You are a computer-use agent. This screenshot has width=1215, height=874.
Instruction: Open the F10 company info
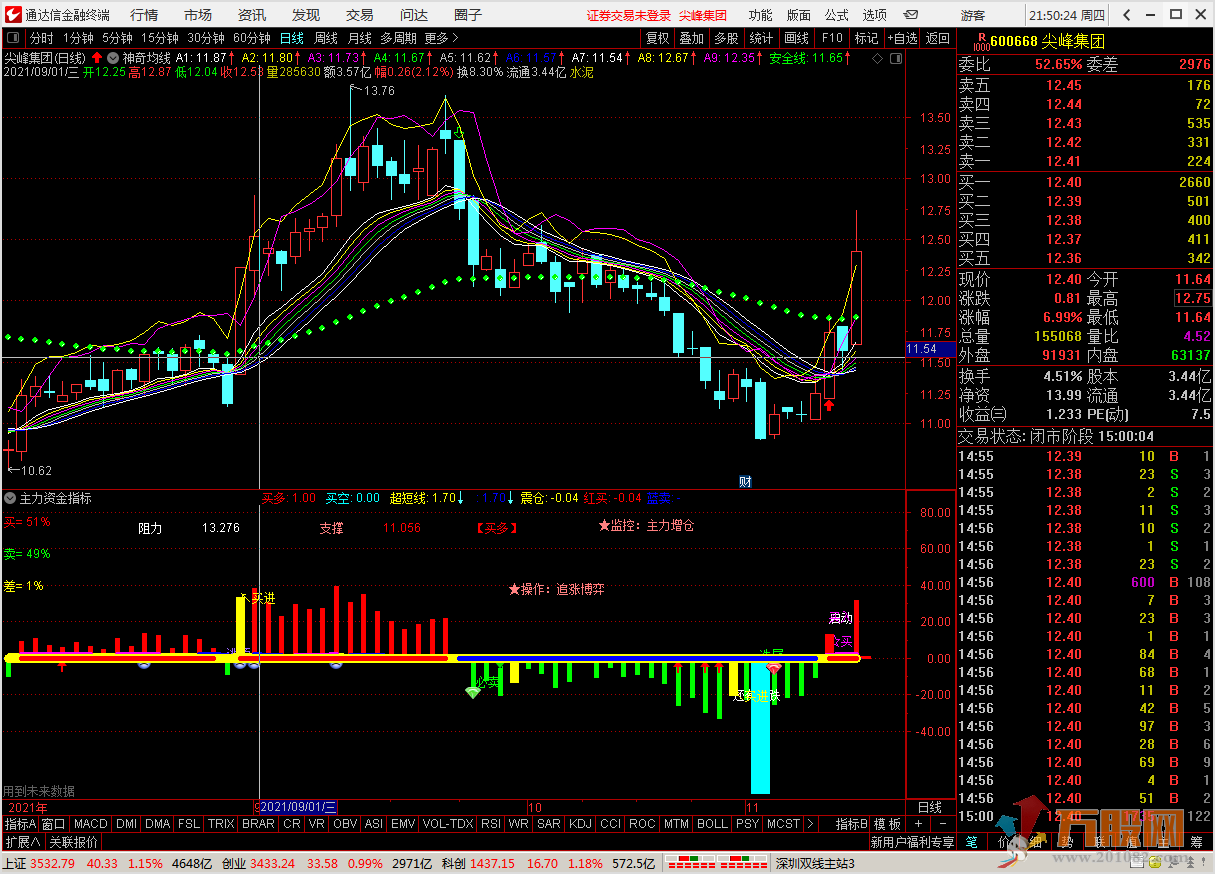tap(831, 39)
